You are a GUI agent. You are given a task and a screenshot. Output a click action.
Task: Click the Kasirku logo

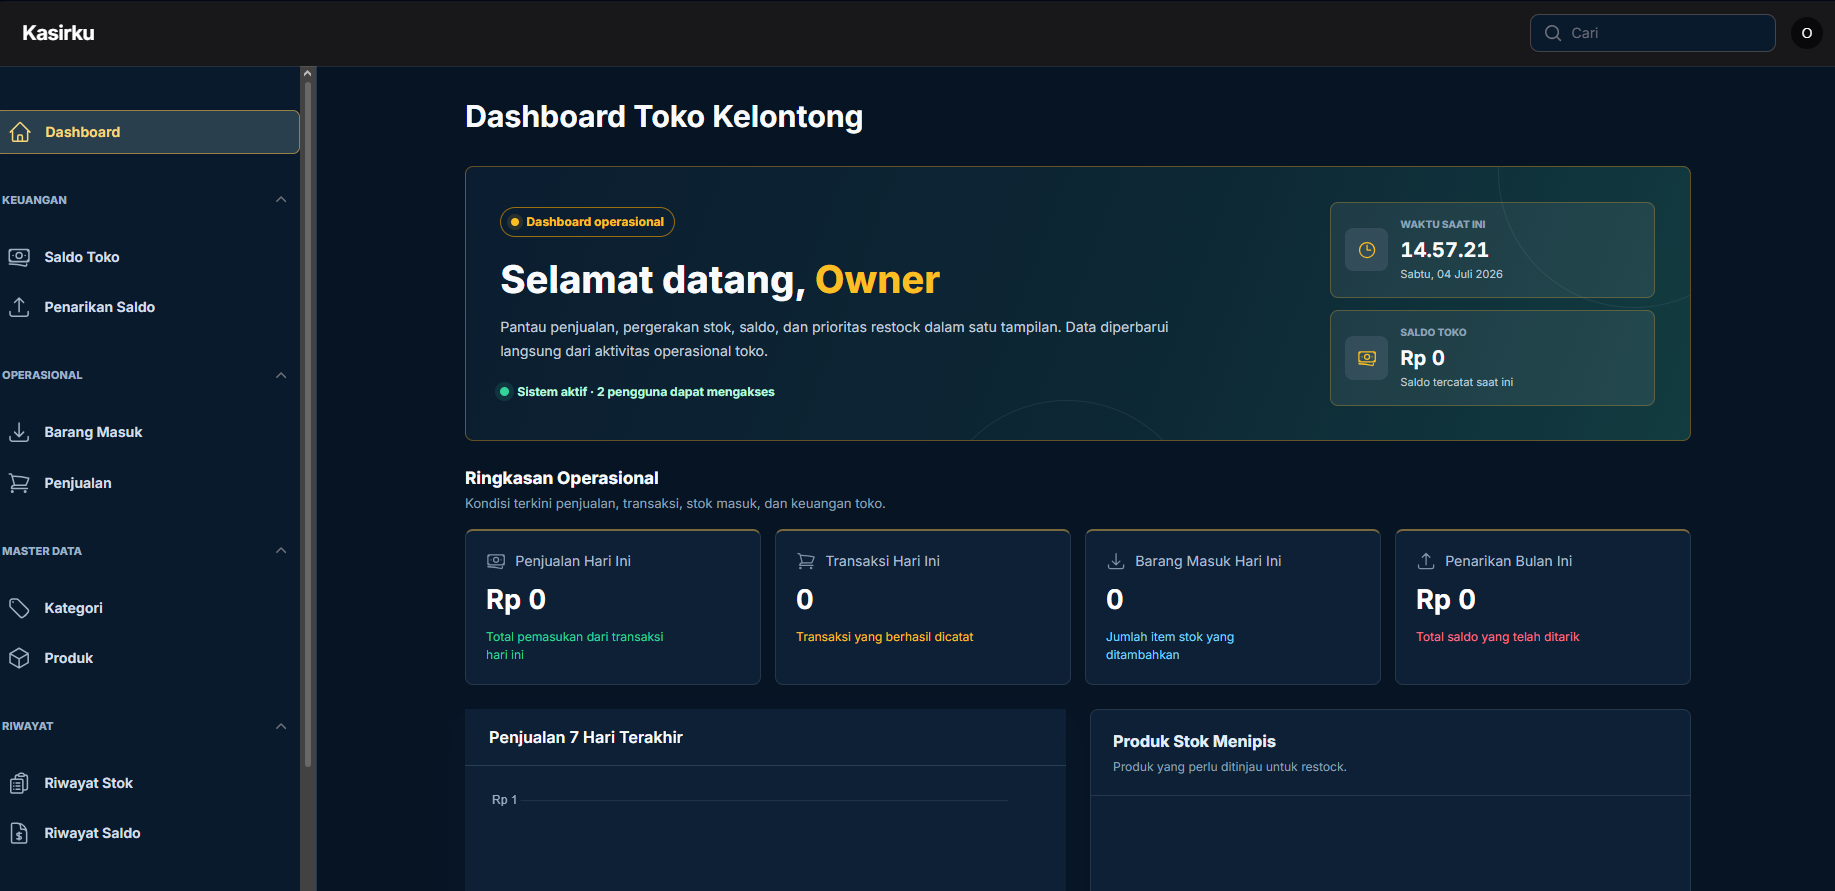[58, 33]
